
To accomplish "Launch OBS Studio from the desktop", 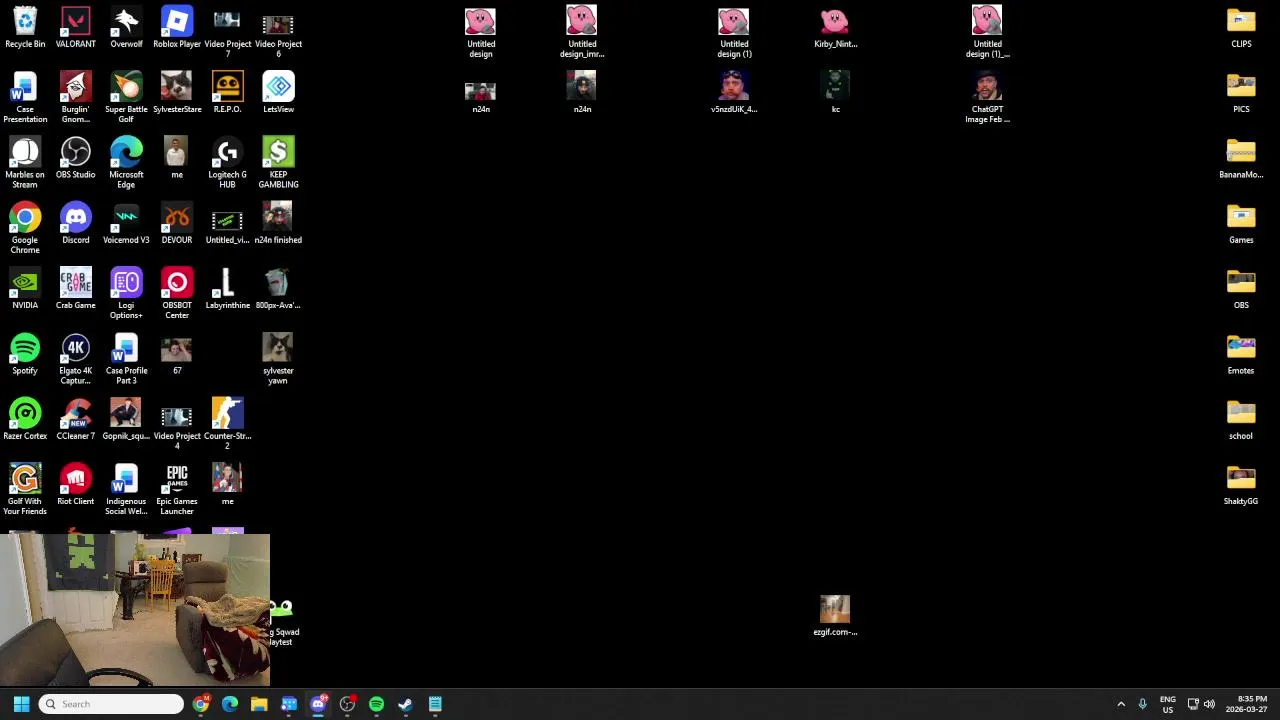I will pyautogui.click(x=76, y=158).
